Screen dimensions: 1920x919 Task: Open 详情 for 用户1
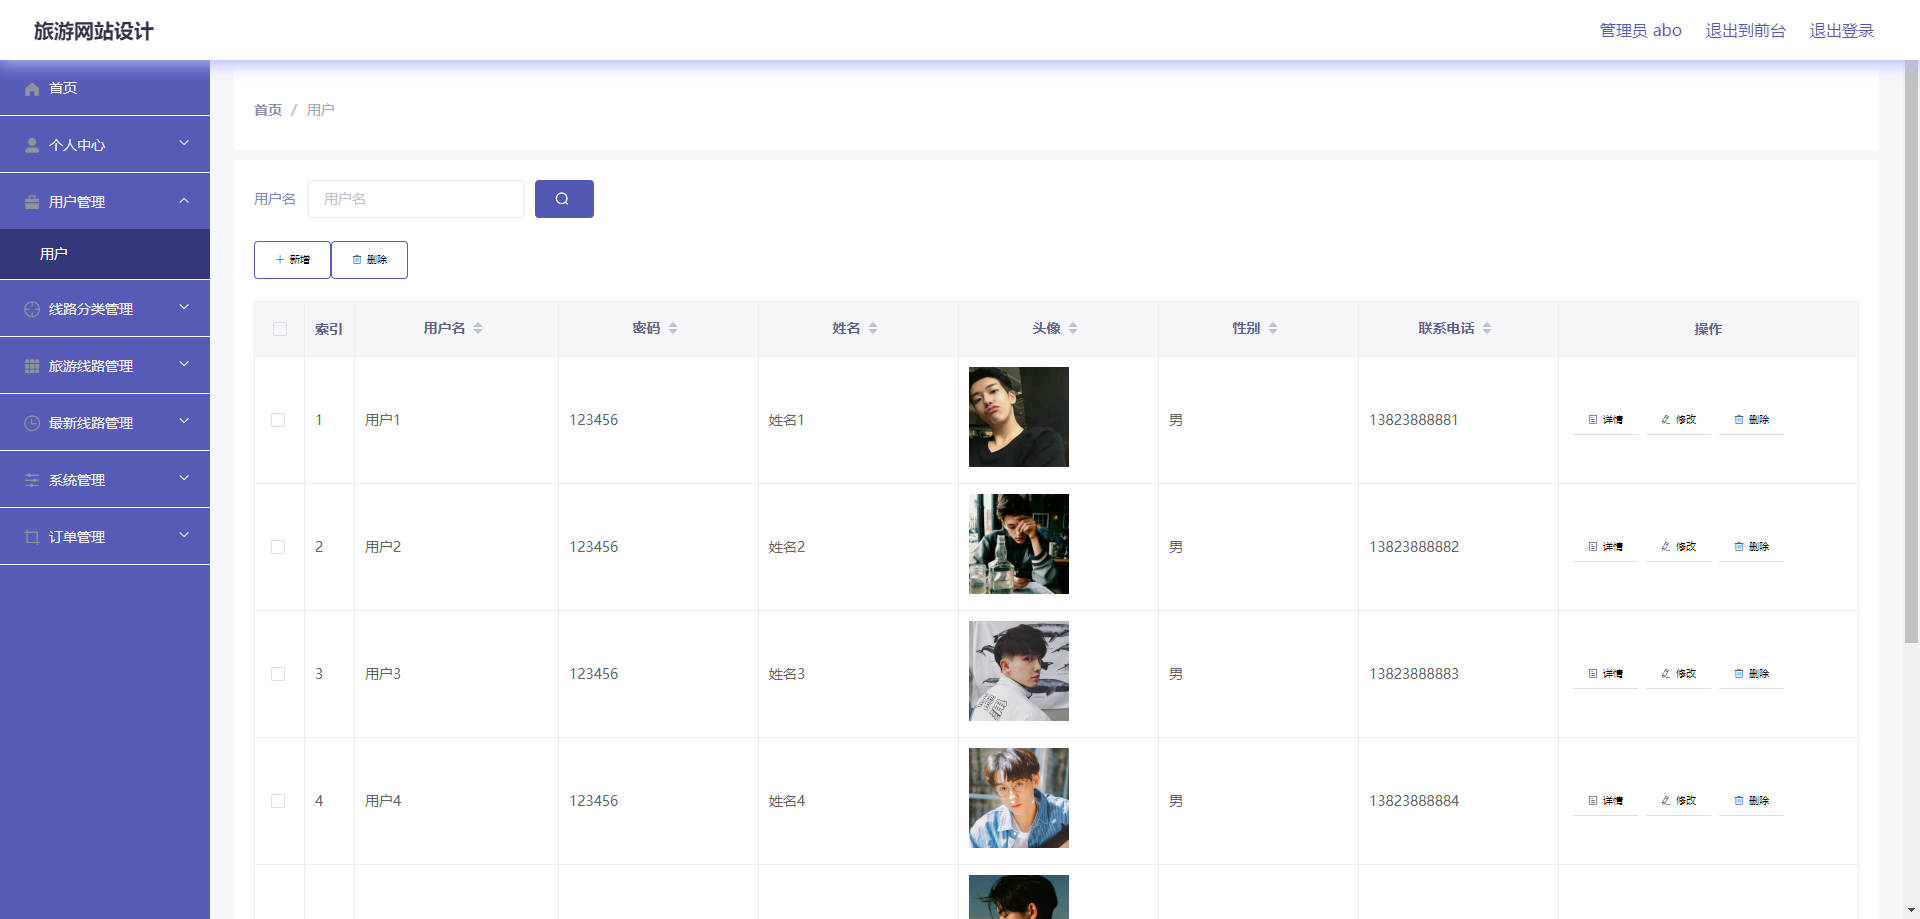click(1605, 420)
